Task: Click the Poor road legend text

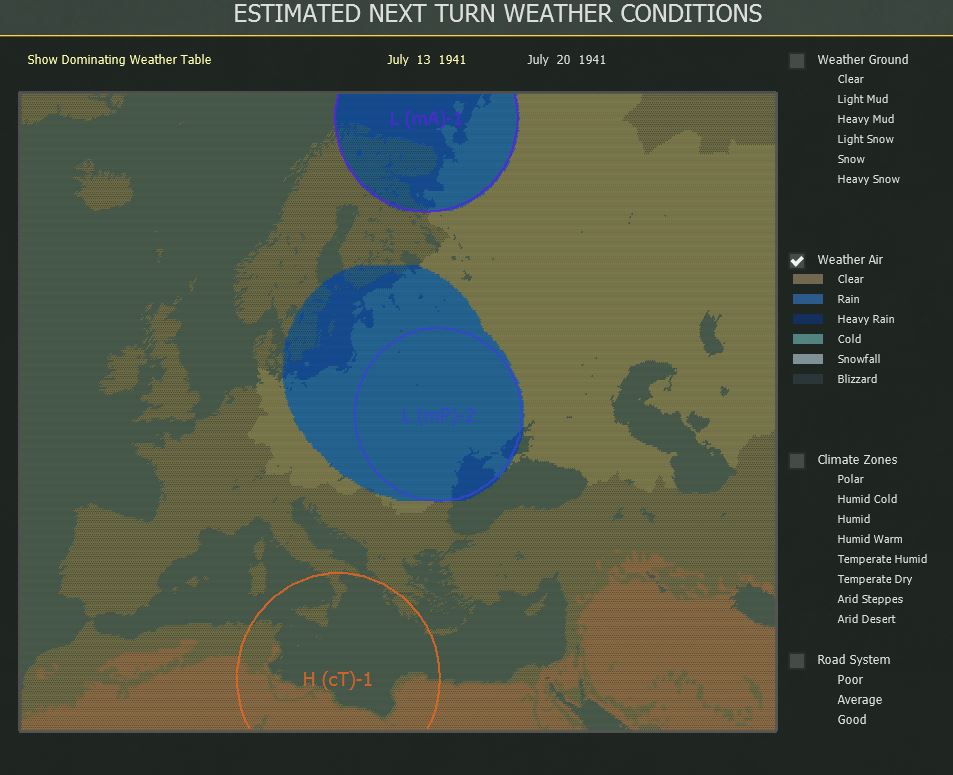Action: coord(850,680)
